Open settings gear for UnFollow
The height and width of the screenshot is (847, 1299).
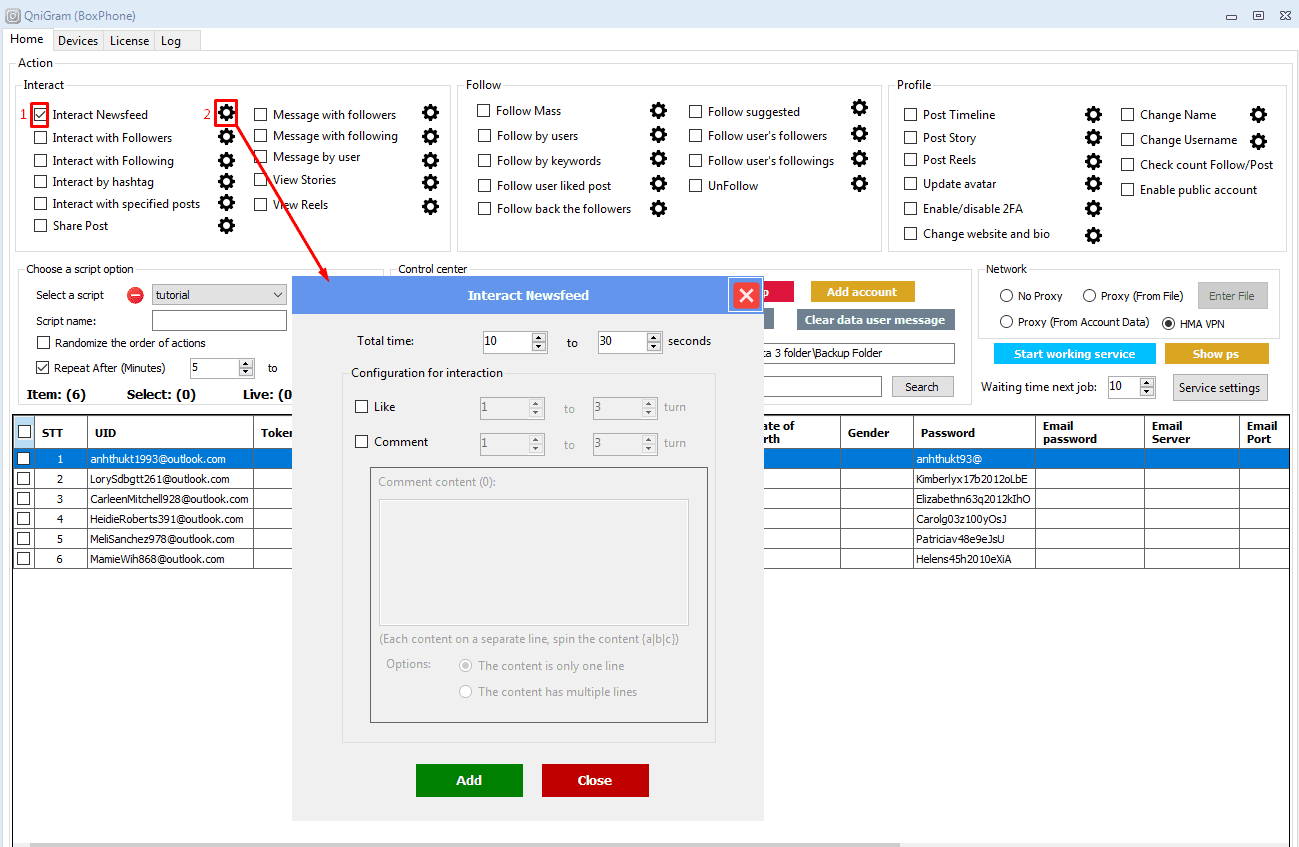click(x=859, y=184)
